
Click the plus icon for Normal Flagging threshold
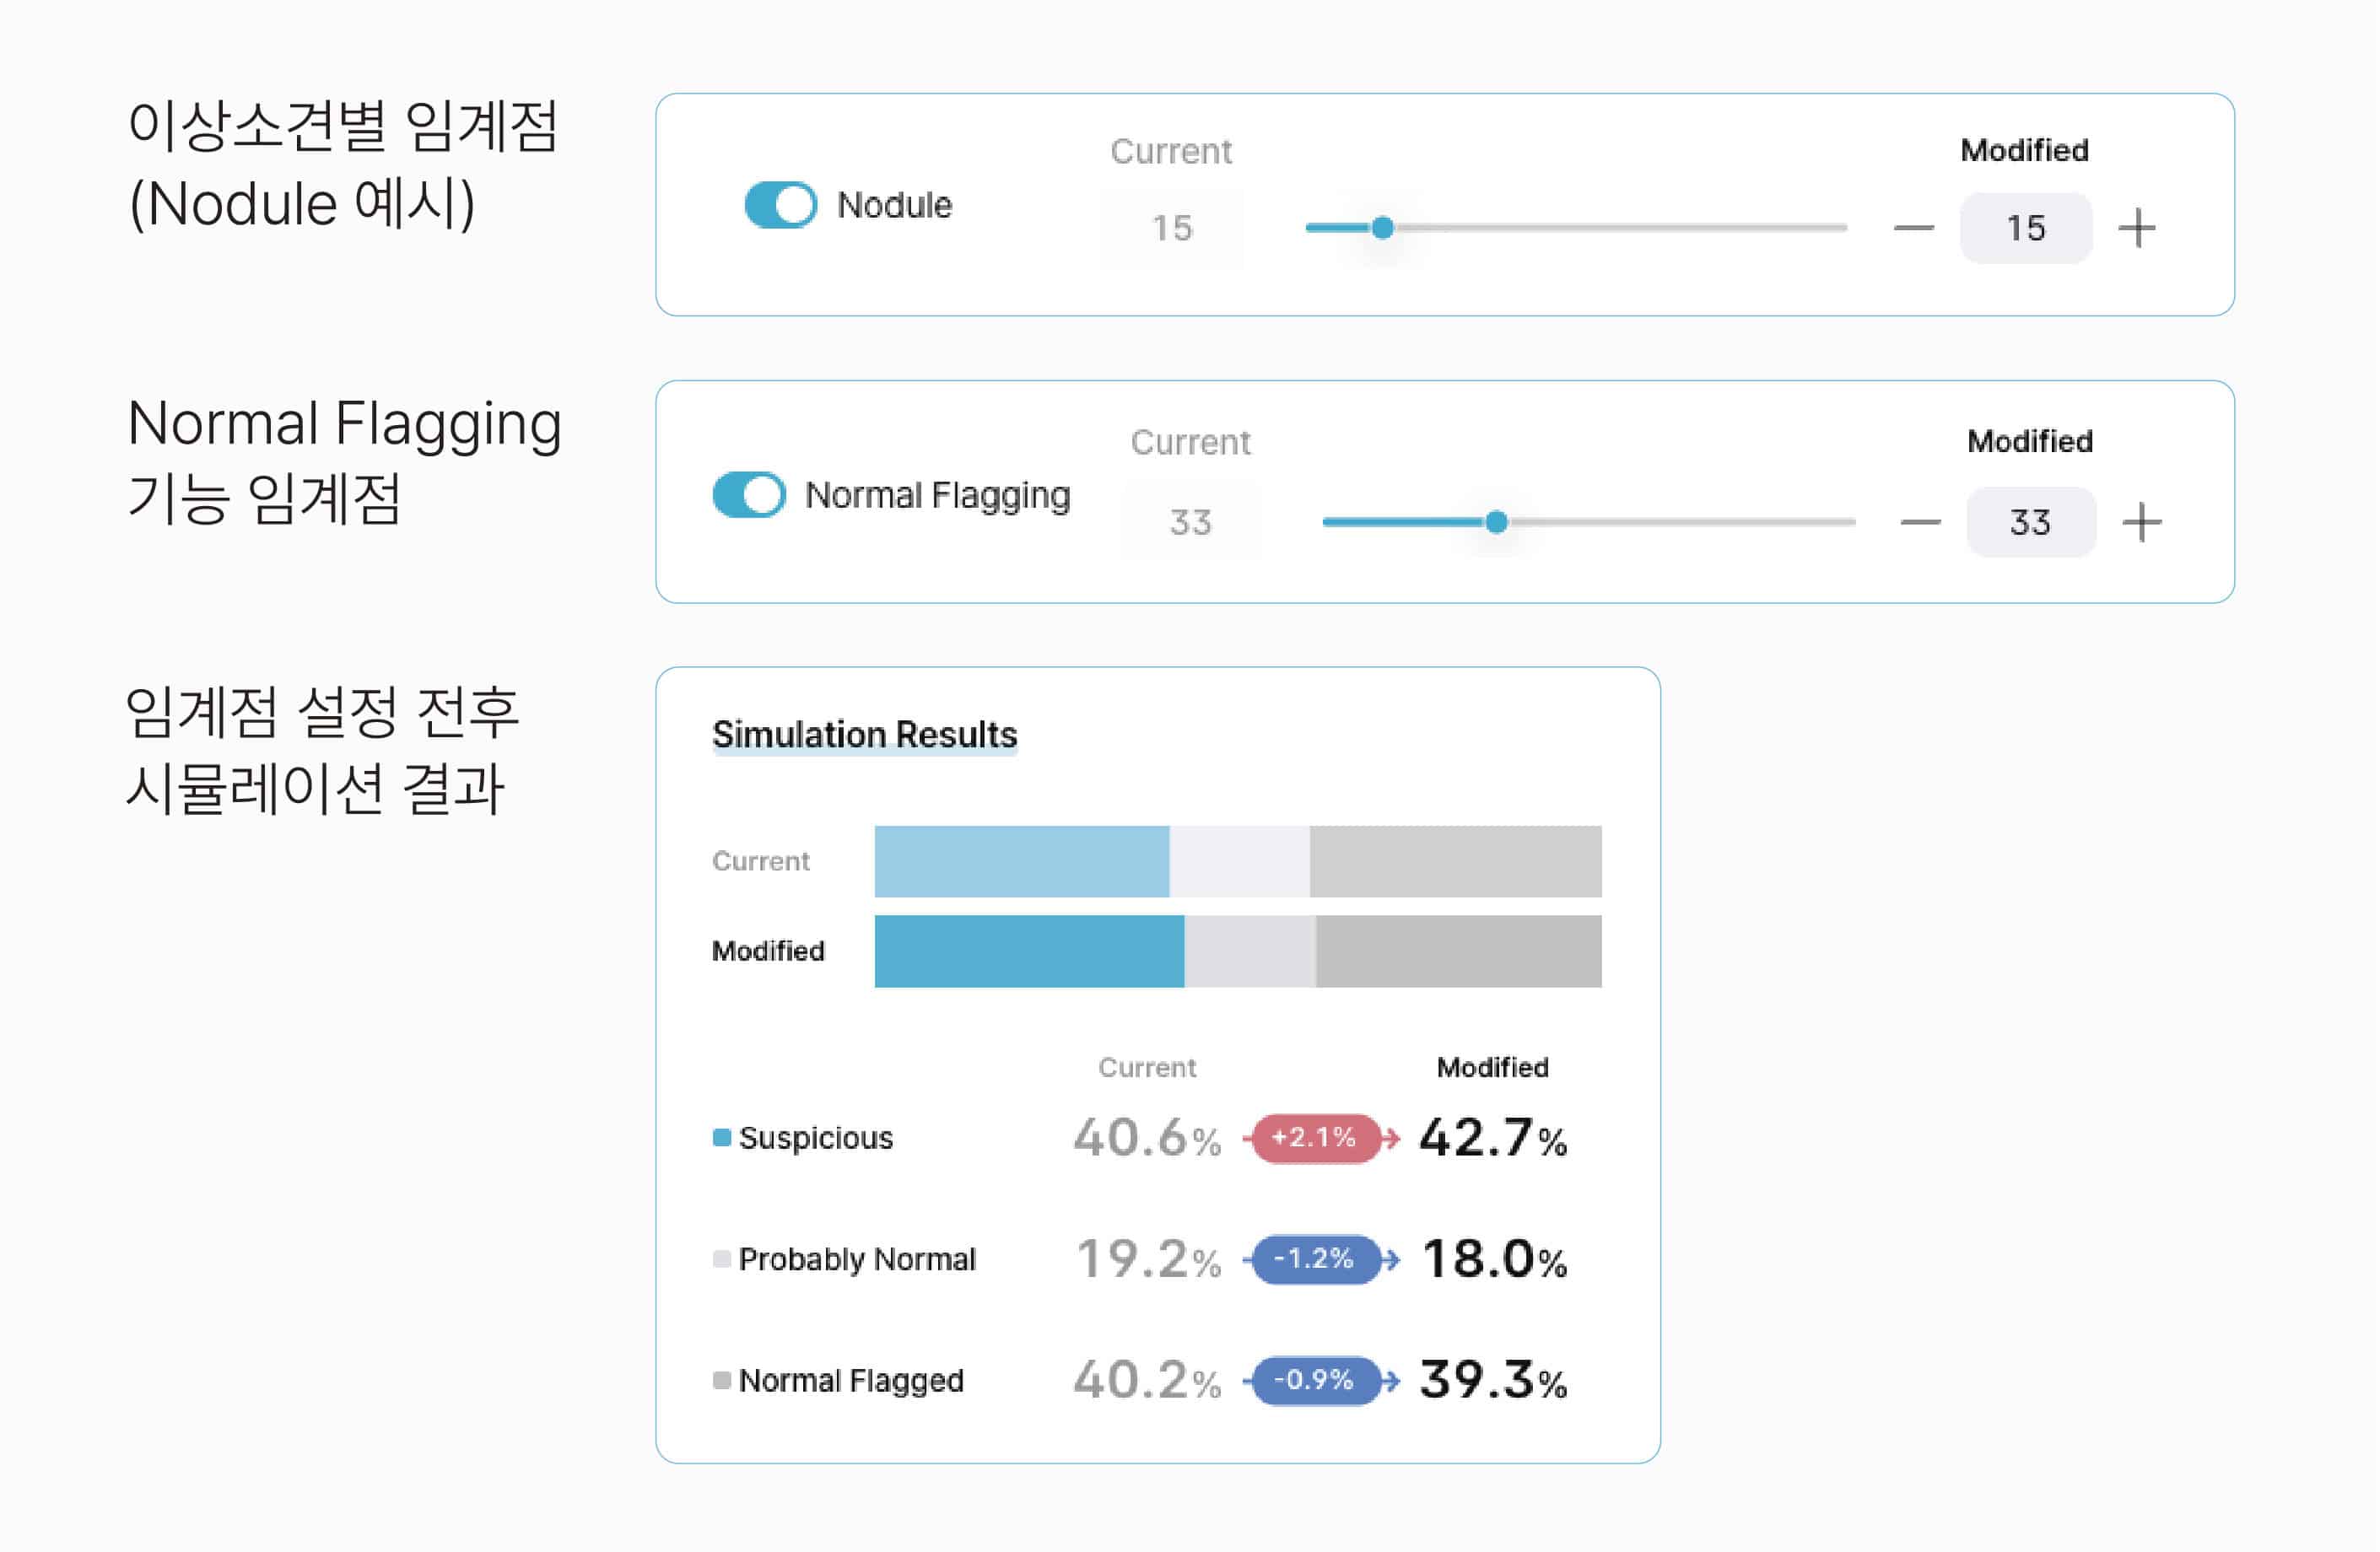[2143, 520]
